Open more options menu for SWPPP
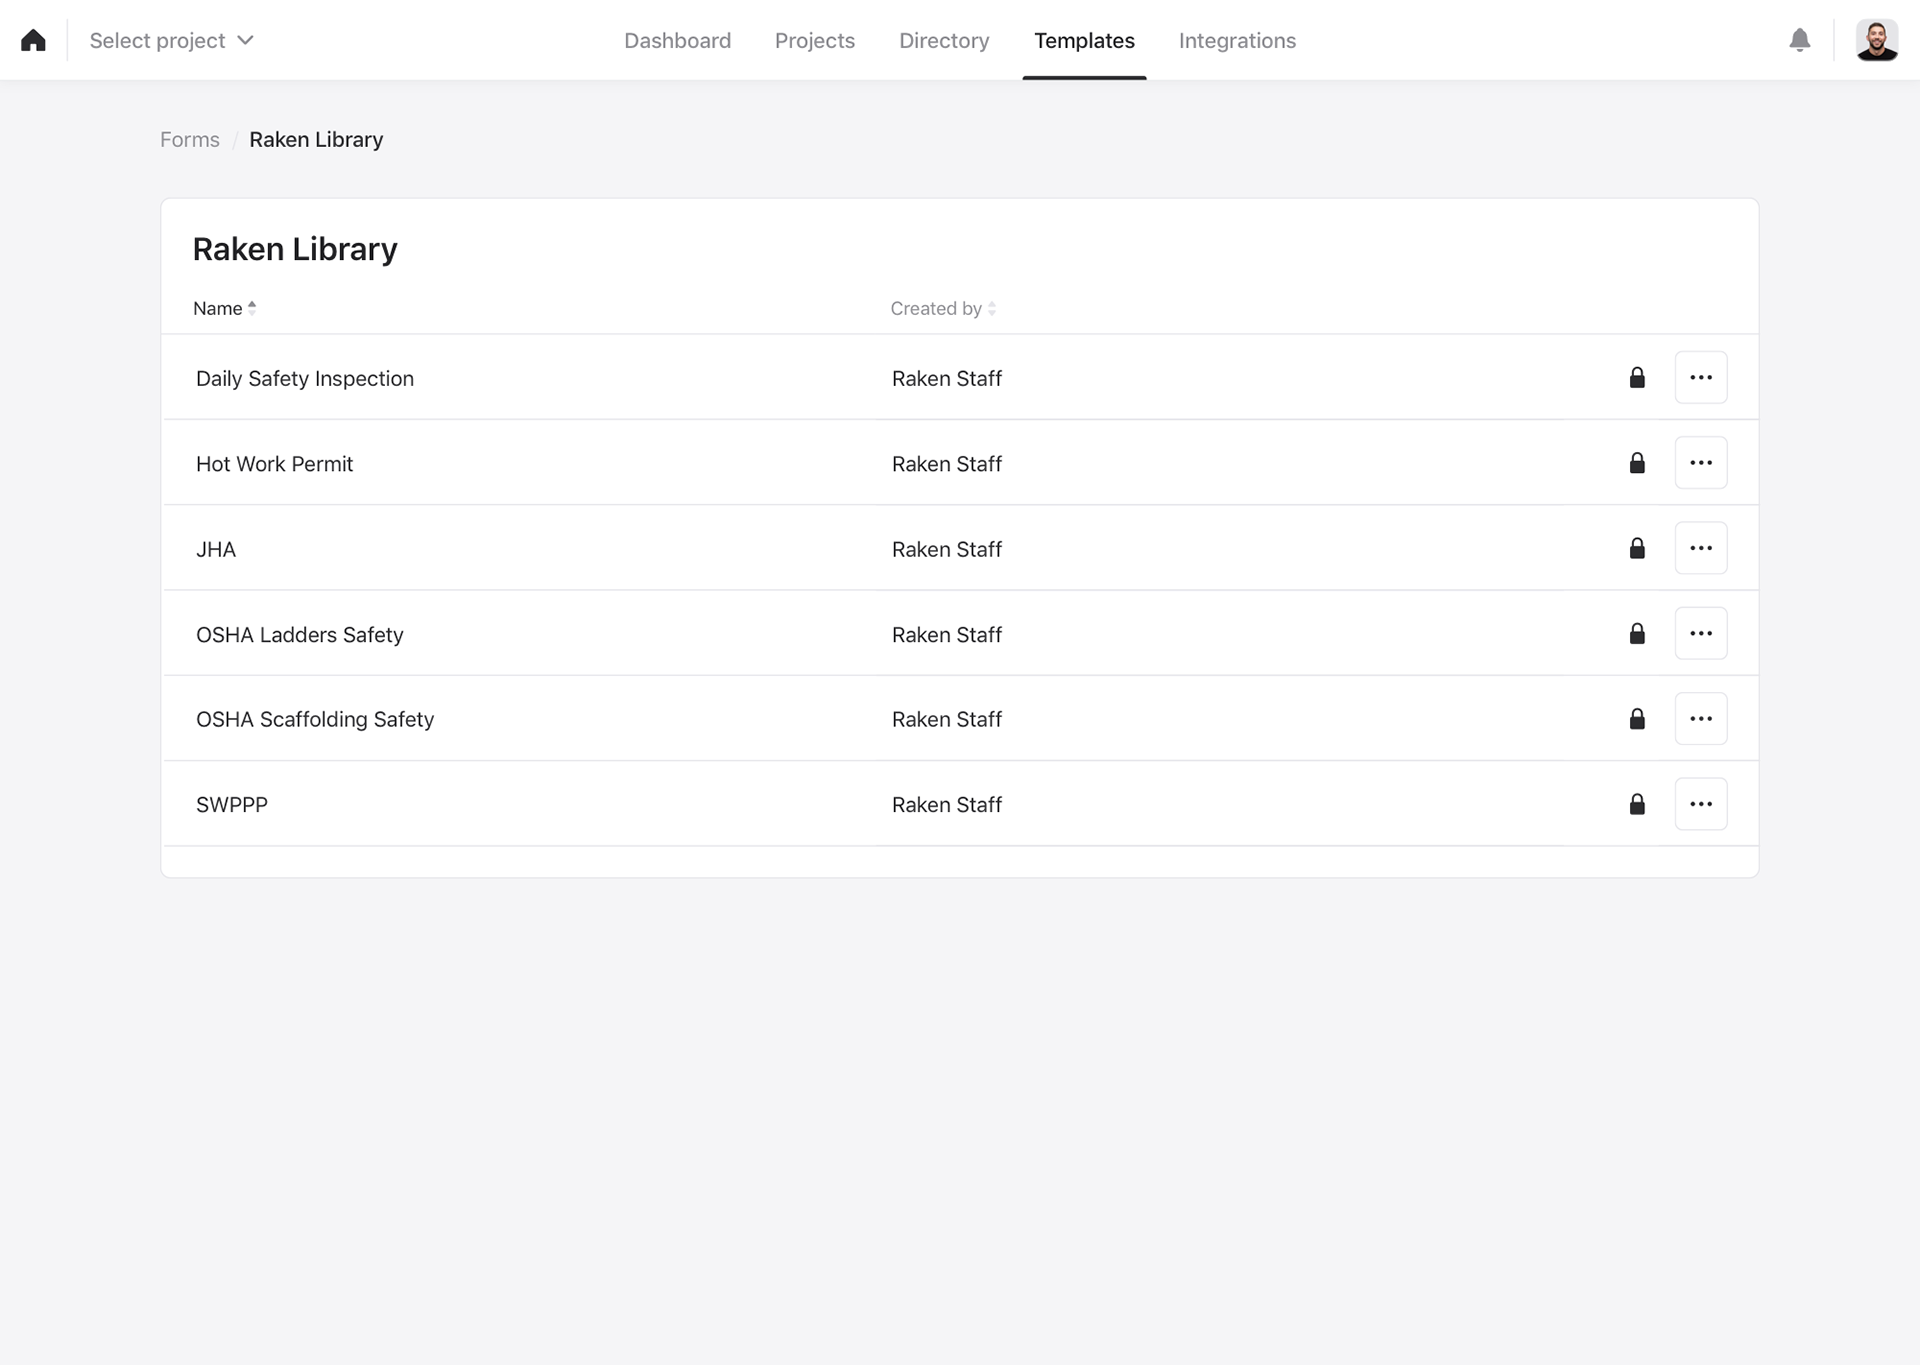This screenshot has width=1920, height=1365. click(x=1700, y=804)
